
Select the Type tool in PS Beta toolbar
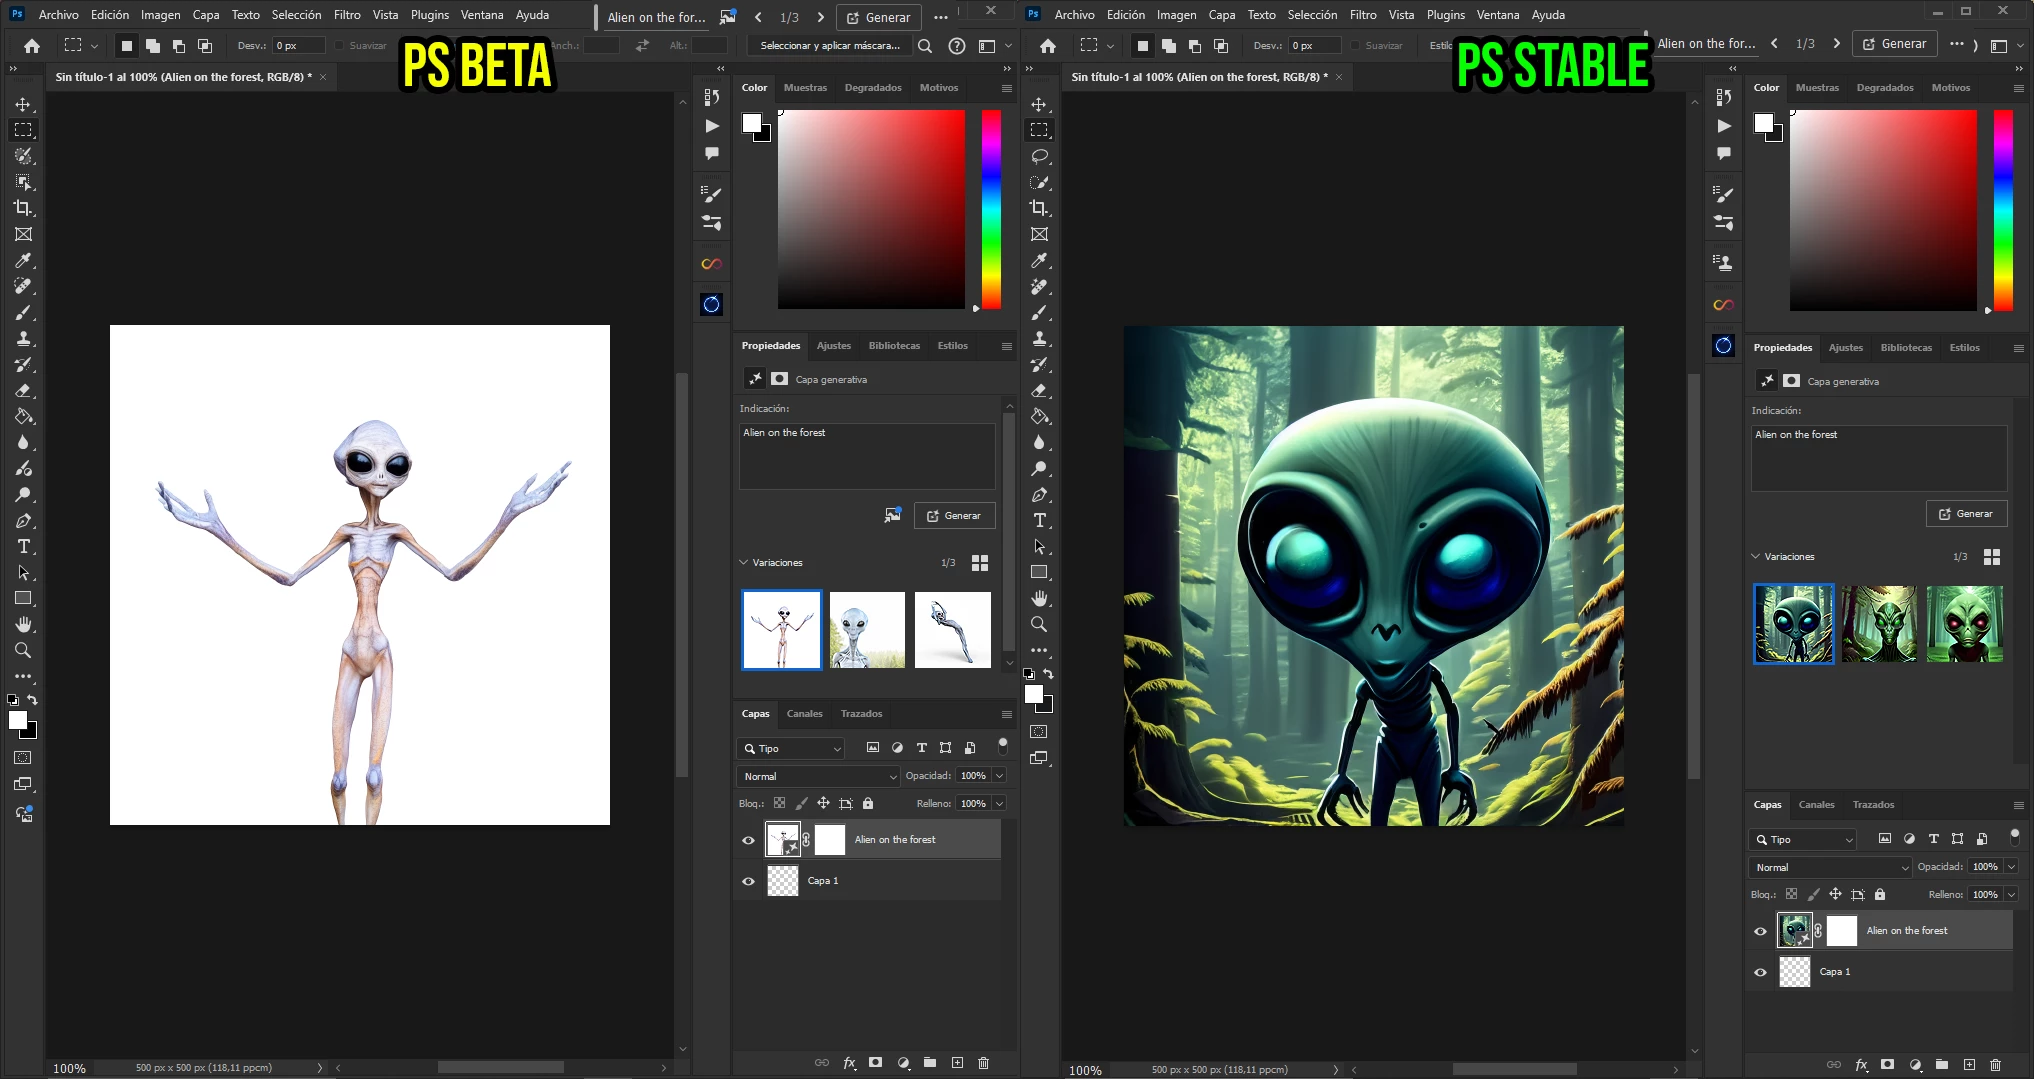click(x=23, y=546)
